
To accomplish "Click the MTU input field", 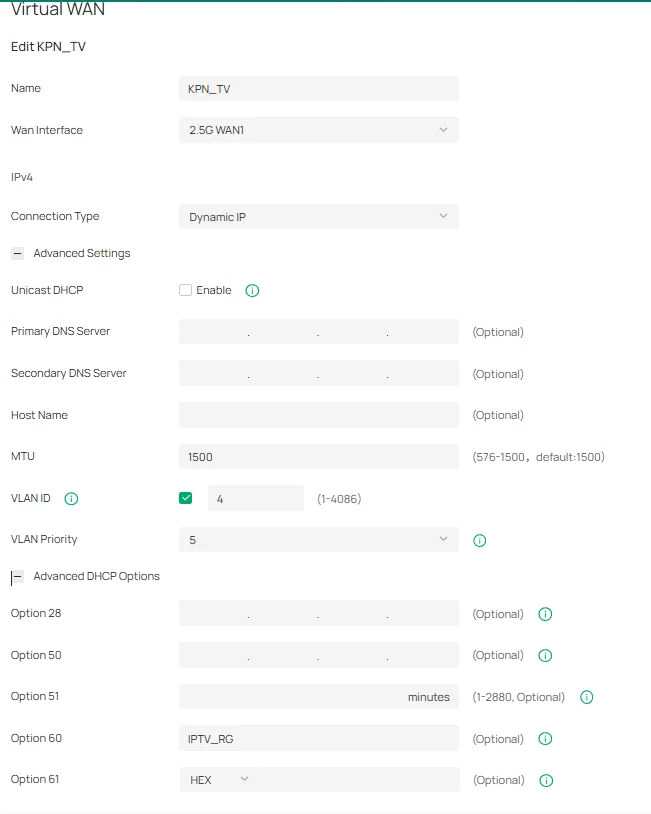I will point(318,457).
